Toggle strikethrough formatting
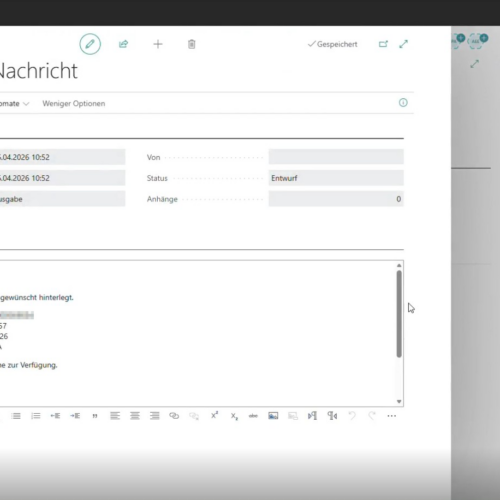Image resolution: width=500 pixels, height=500 pixels. pyautogui.click(x=253, y=416)
